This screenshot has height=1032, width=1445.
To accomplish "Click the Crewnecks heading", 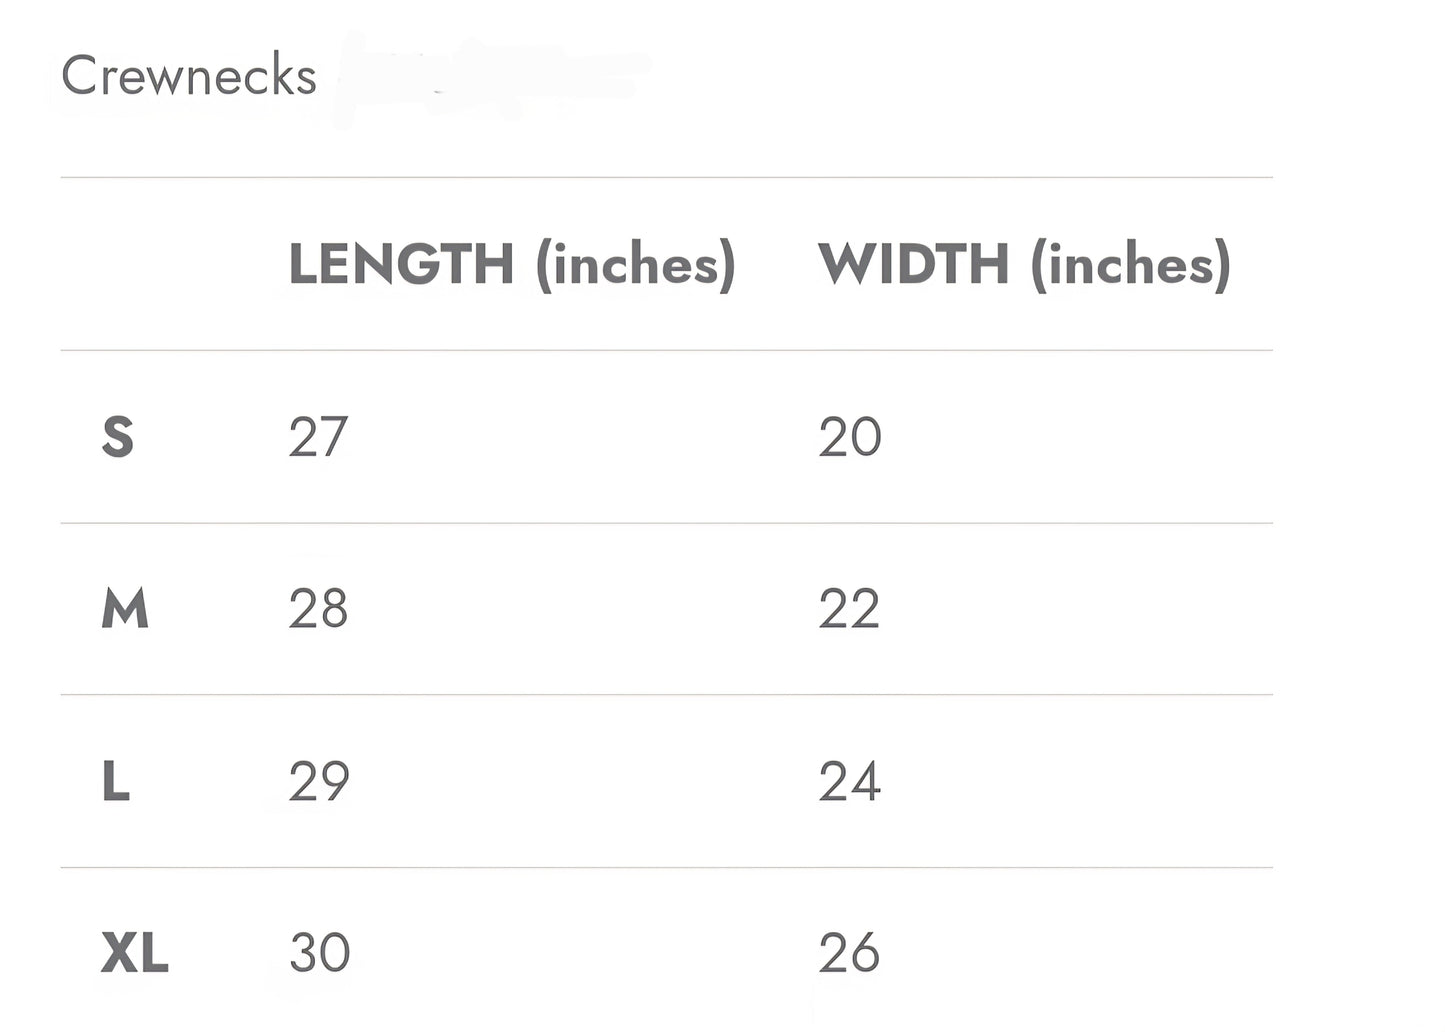I will click(x=188, y=76).
